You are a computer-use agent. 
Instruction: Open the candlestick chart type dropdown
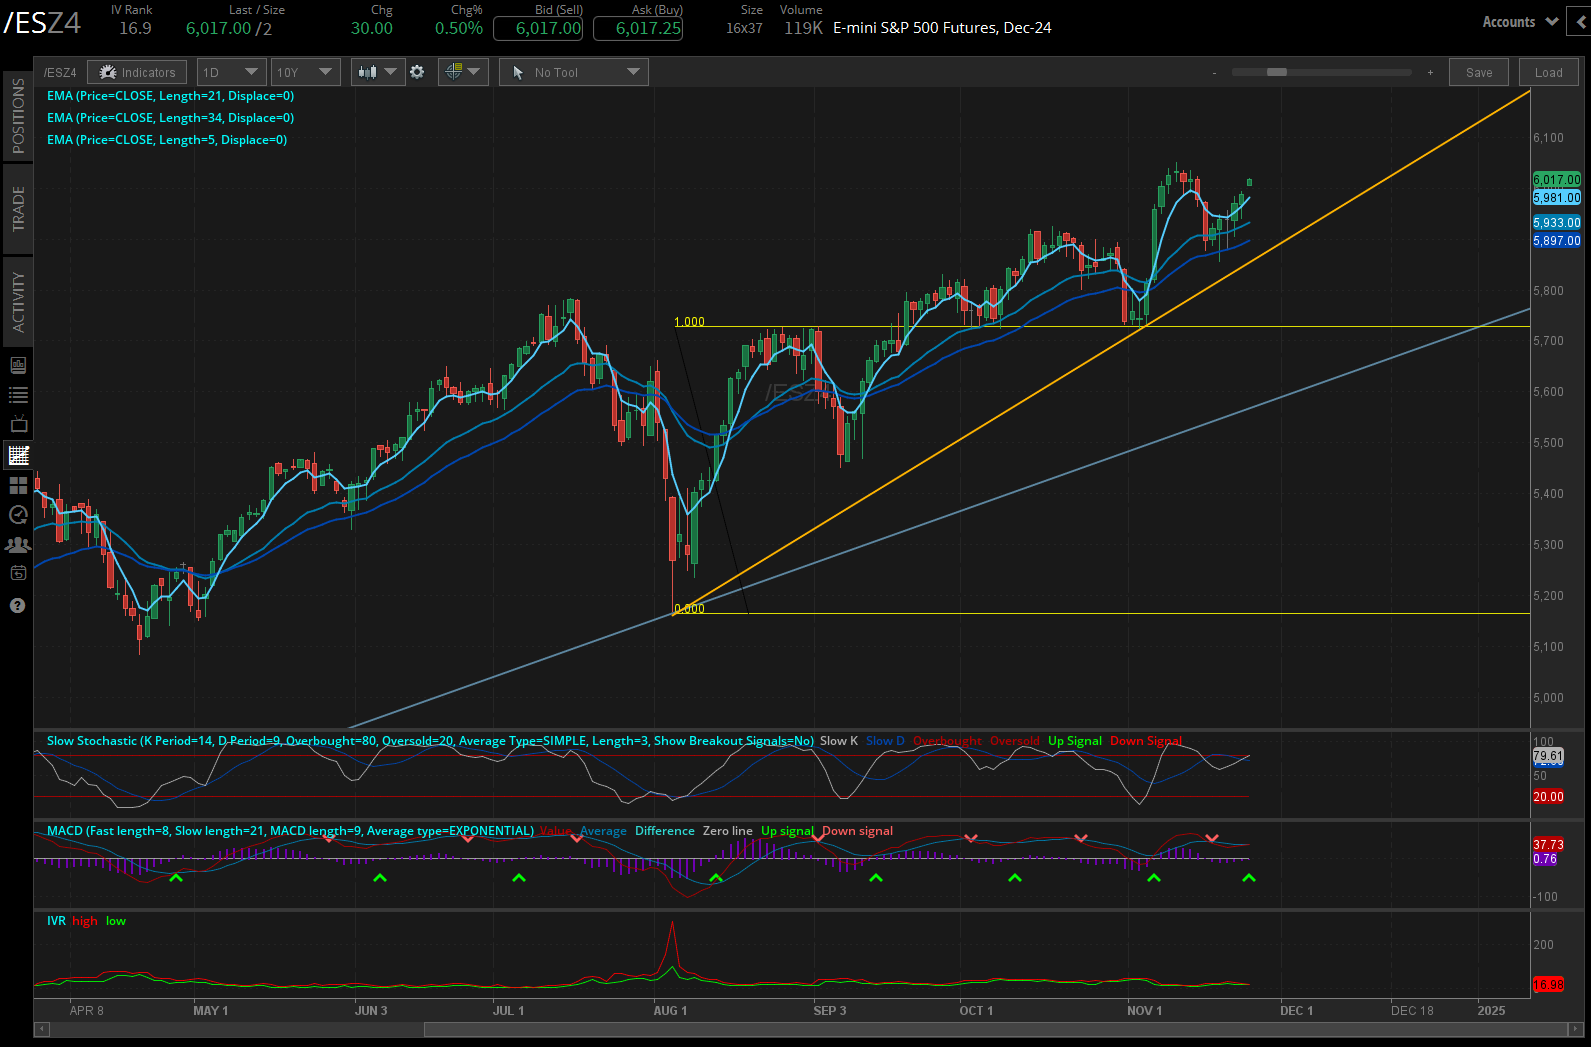[378, 72]
